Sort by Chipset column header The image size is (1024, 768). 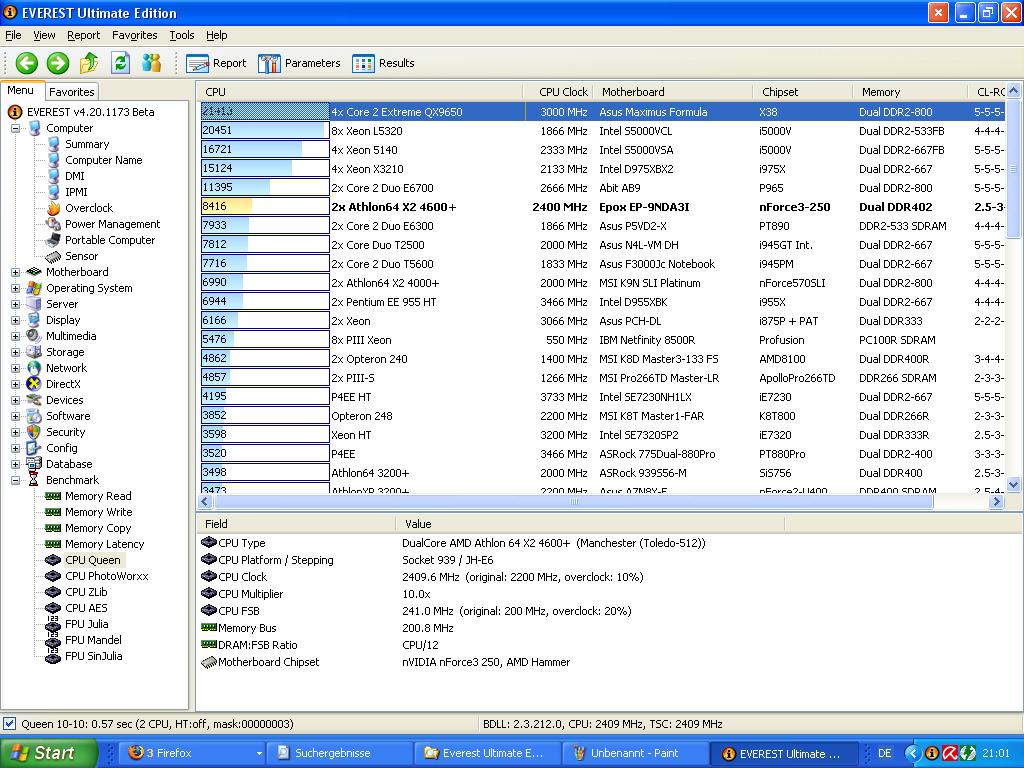[803, 92]
